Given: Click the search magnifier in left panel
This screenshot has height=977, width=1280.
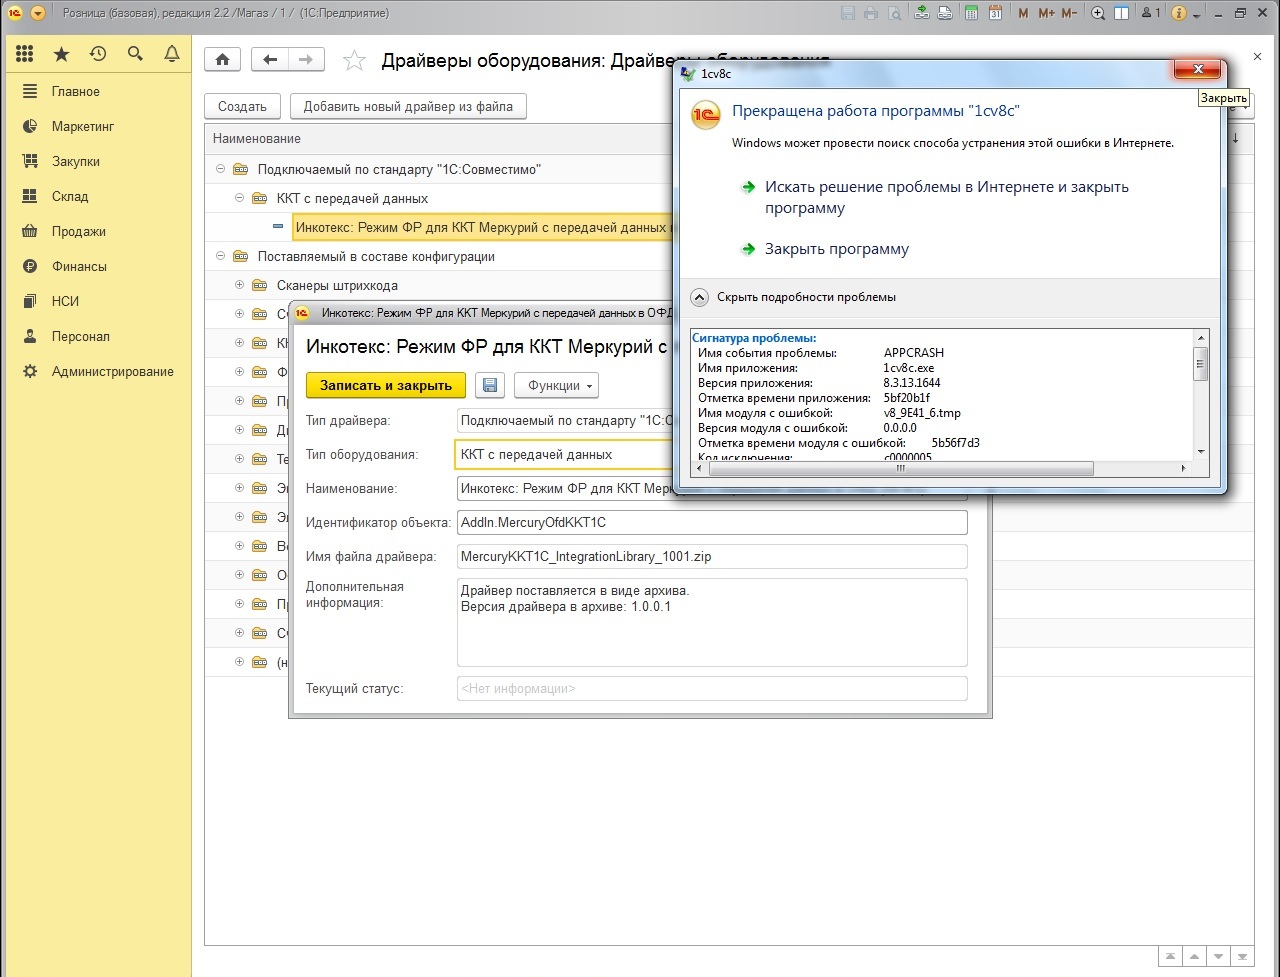Looking at the screenshot, I should coord(135,54).
